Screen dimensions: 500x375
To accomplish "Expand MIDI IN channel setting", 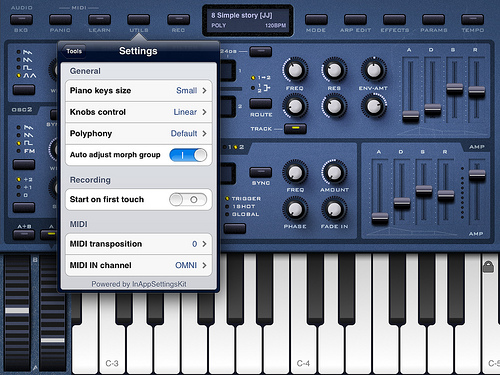I will pyautogui.click(x=139, y=265).
